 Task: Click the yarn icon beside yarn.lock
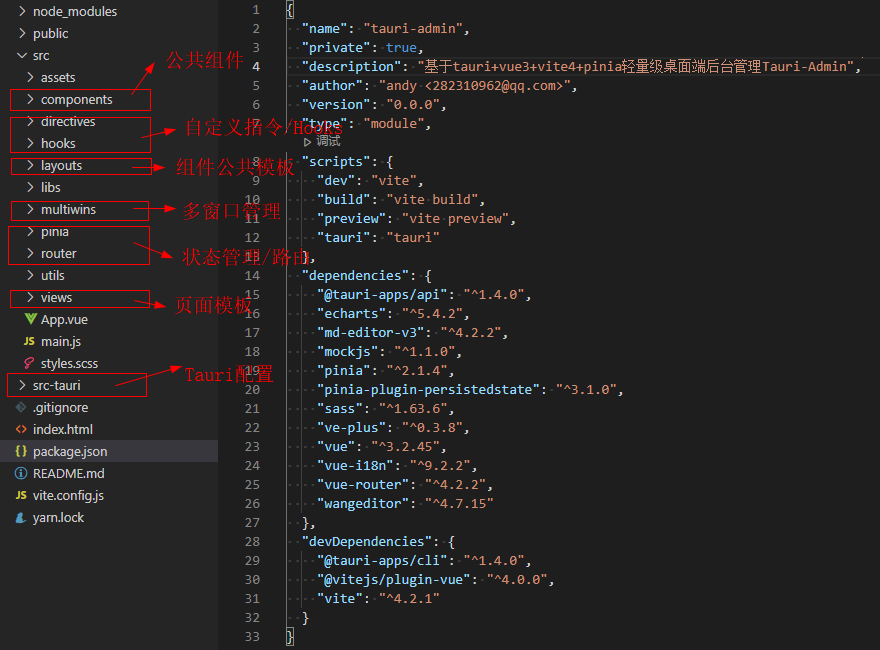tap(21, 518)
